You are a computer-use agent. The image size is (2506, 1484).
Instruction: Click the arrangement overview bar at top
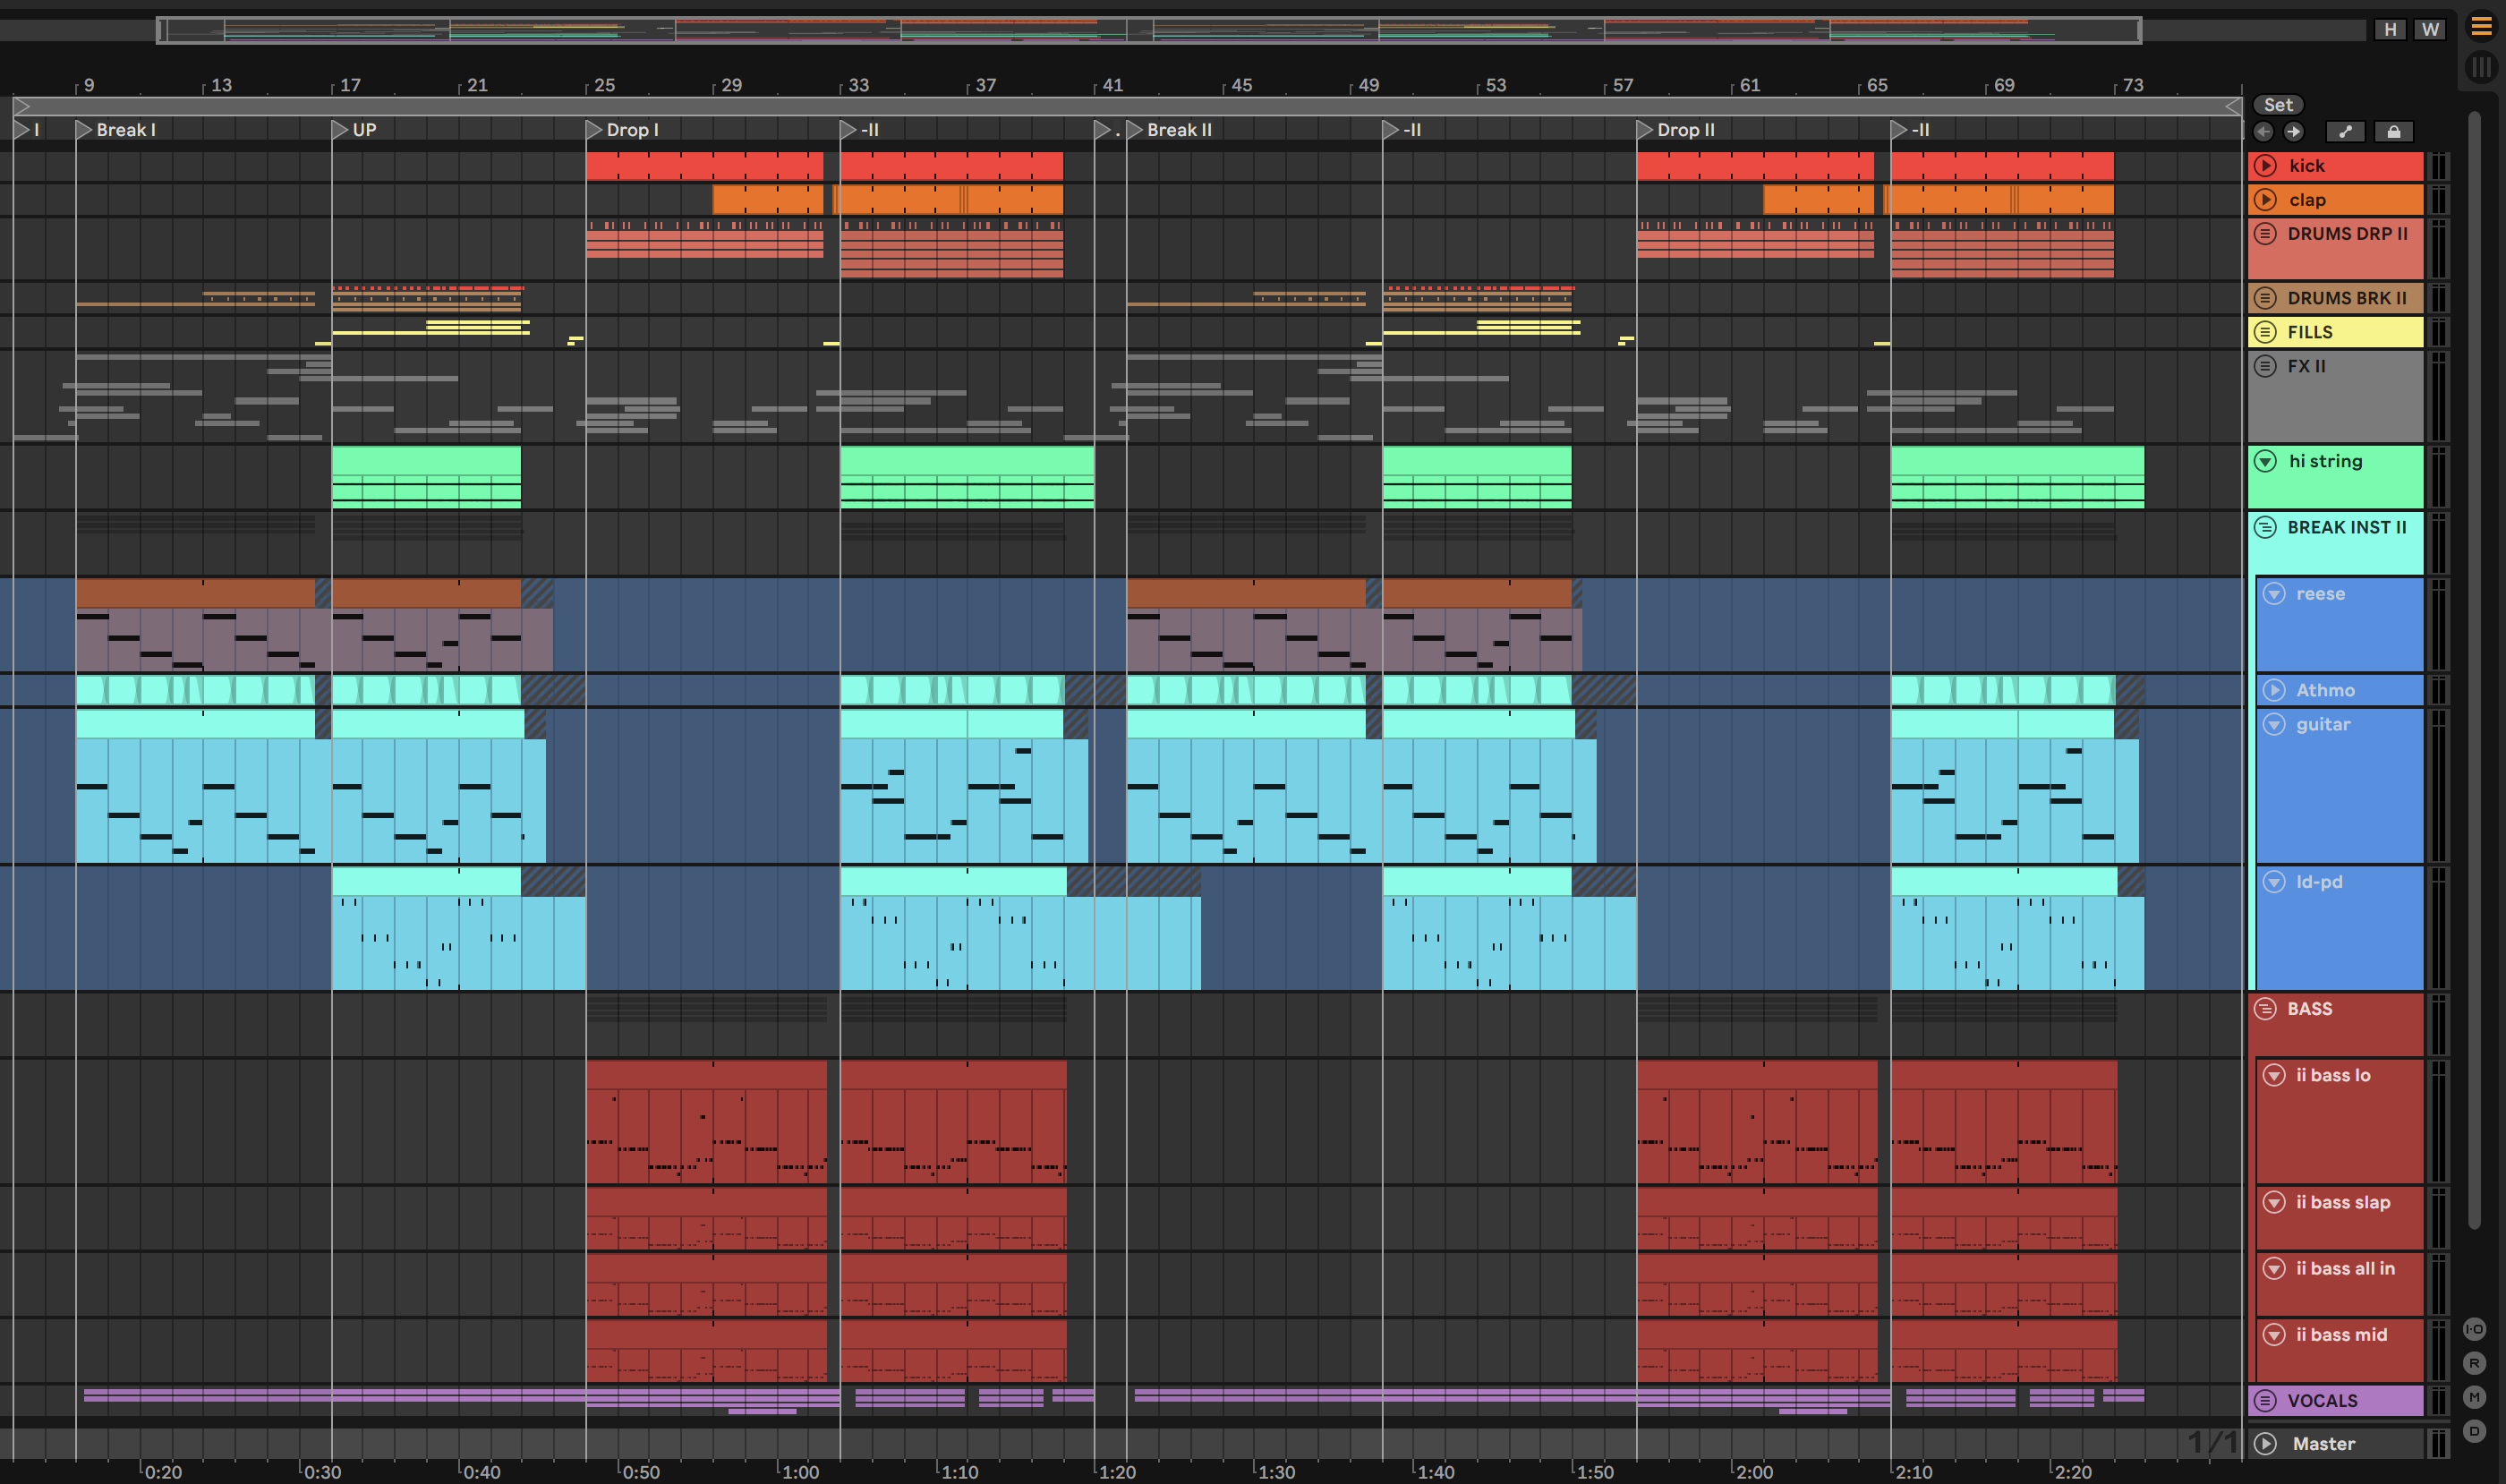pyautogui.click(x=1149, y=30)
